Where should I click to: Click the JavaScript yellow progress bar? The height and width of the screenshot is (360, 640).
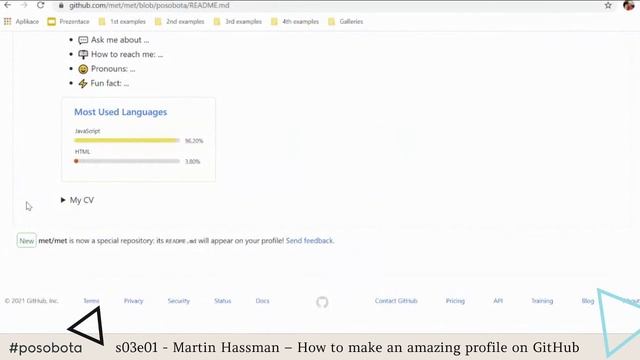(127, 140)
